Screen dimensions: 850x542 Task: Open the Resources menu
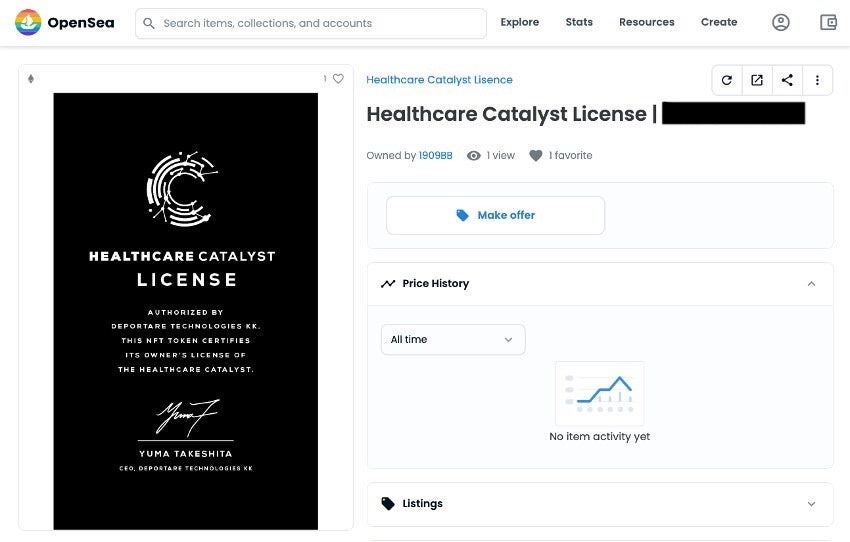646,22
